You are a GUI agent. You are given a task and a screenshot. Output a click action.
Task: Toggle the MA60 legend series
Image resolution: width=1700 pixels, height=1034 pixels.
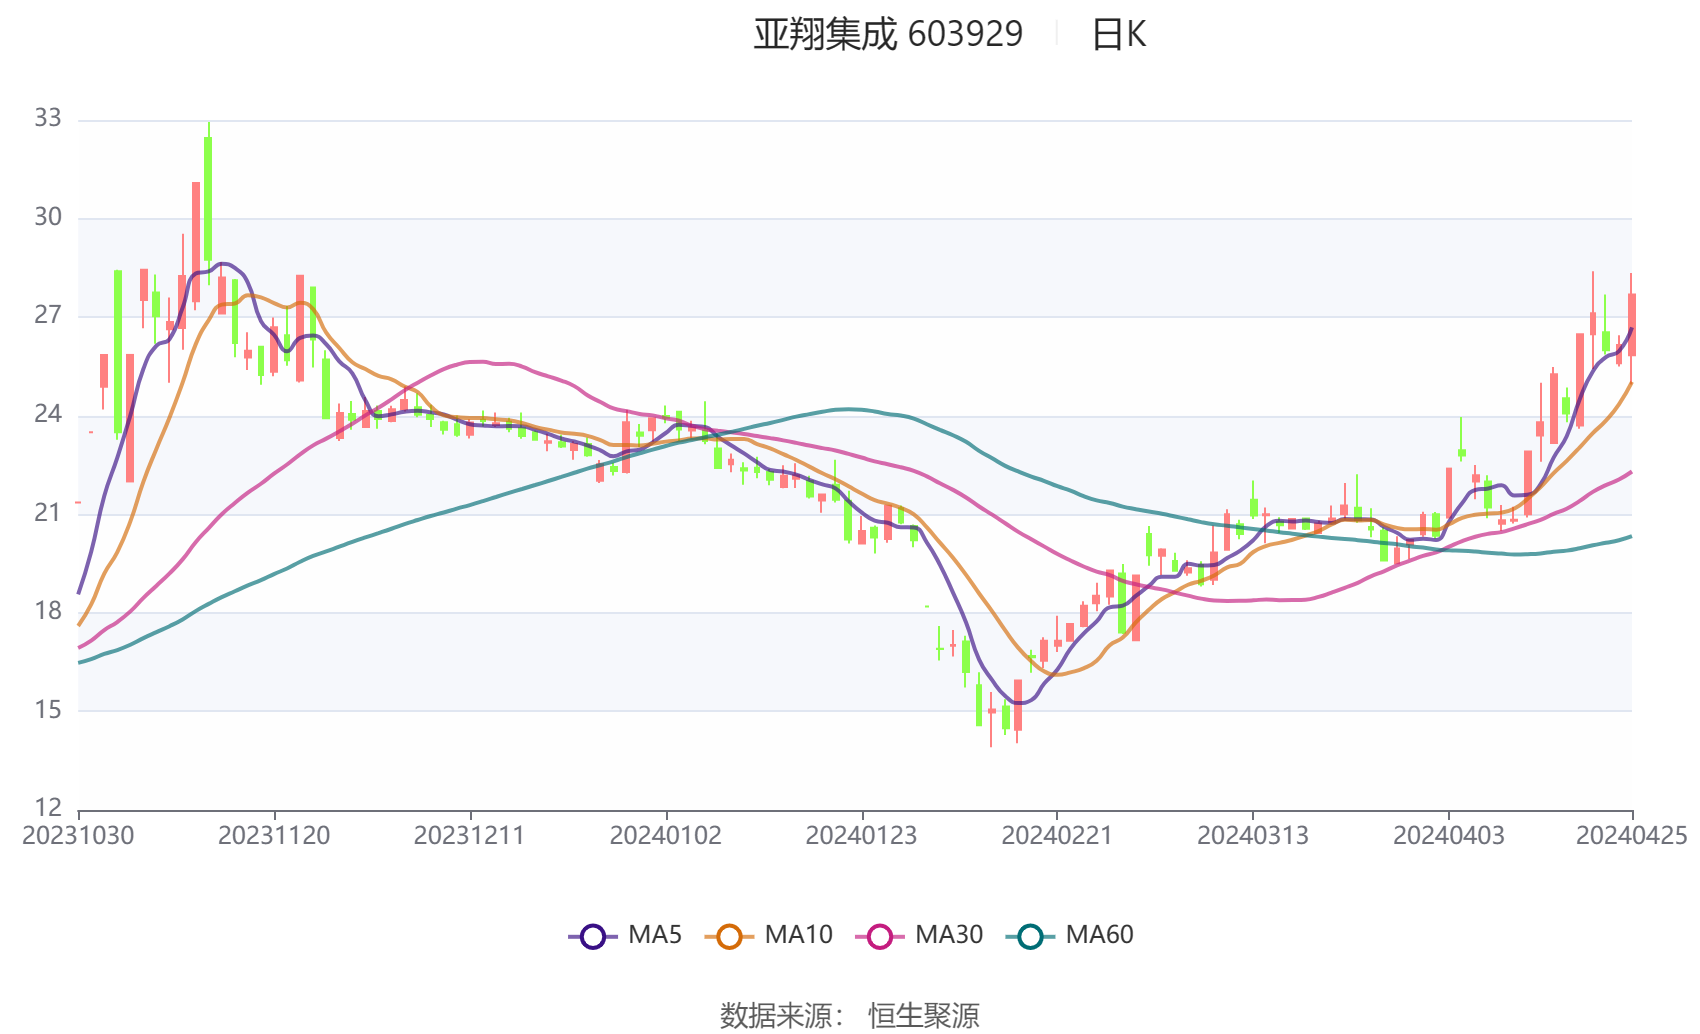click(1069, 936)
